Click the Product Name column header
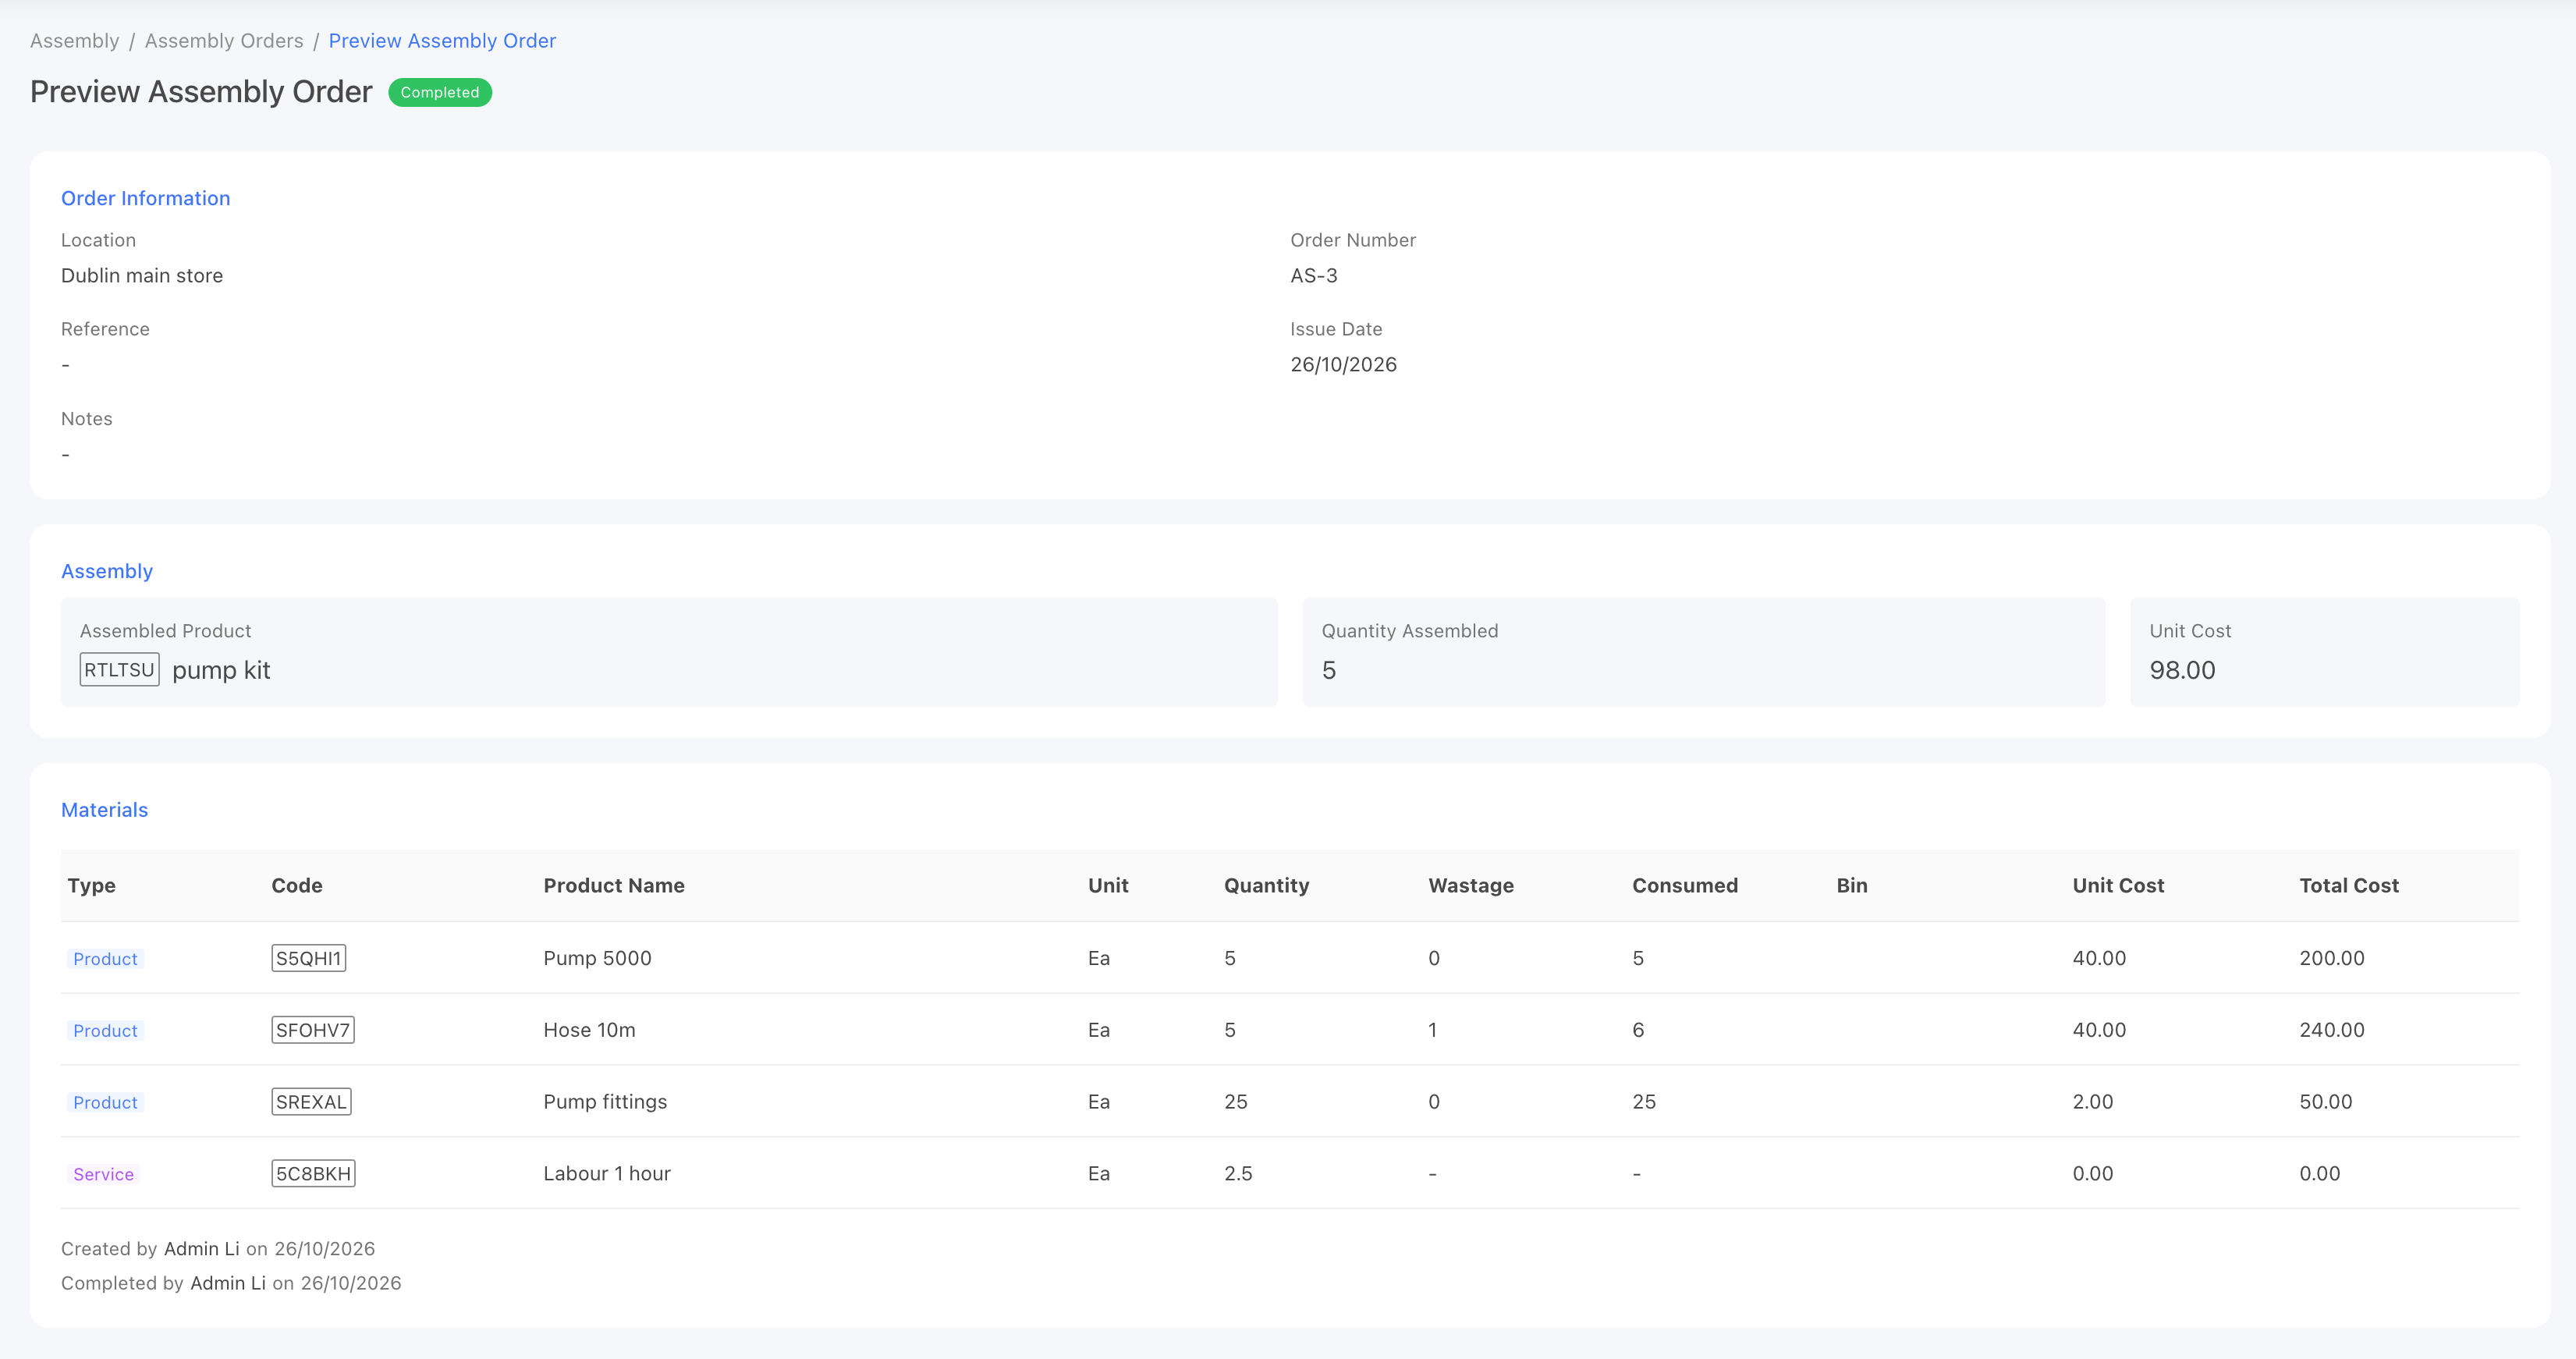Image resolution: width=2576 pixels, height=1359 pixels. click(x=614, y=886)
